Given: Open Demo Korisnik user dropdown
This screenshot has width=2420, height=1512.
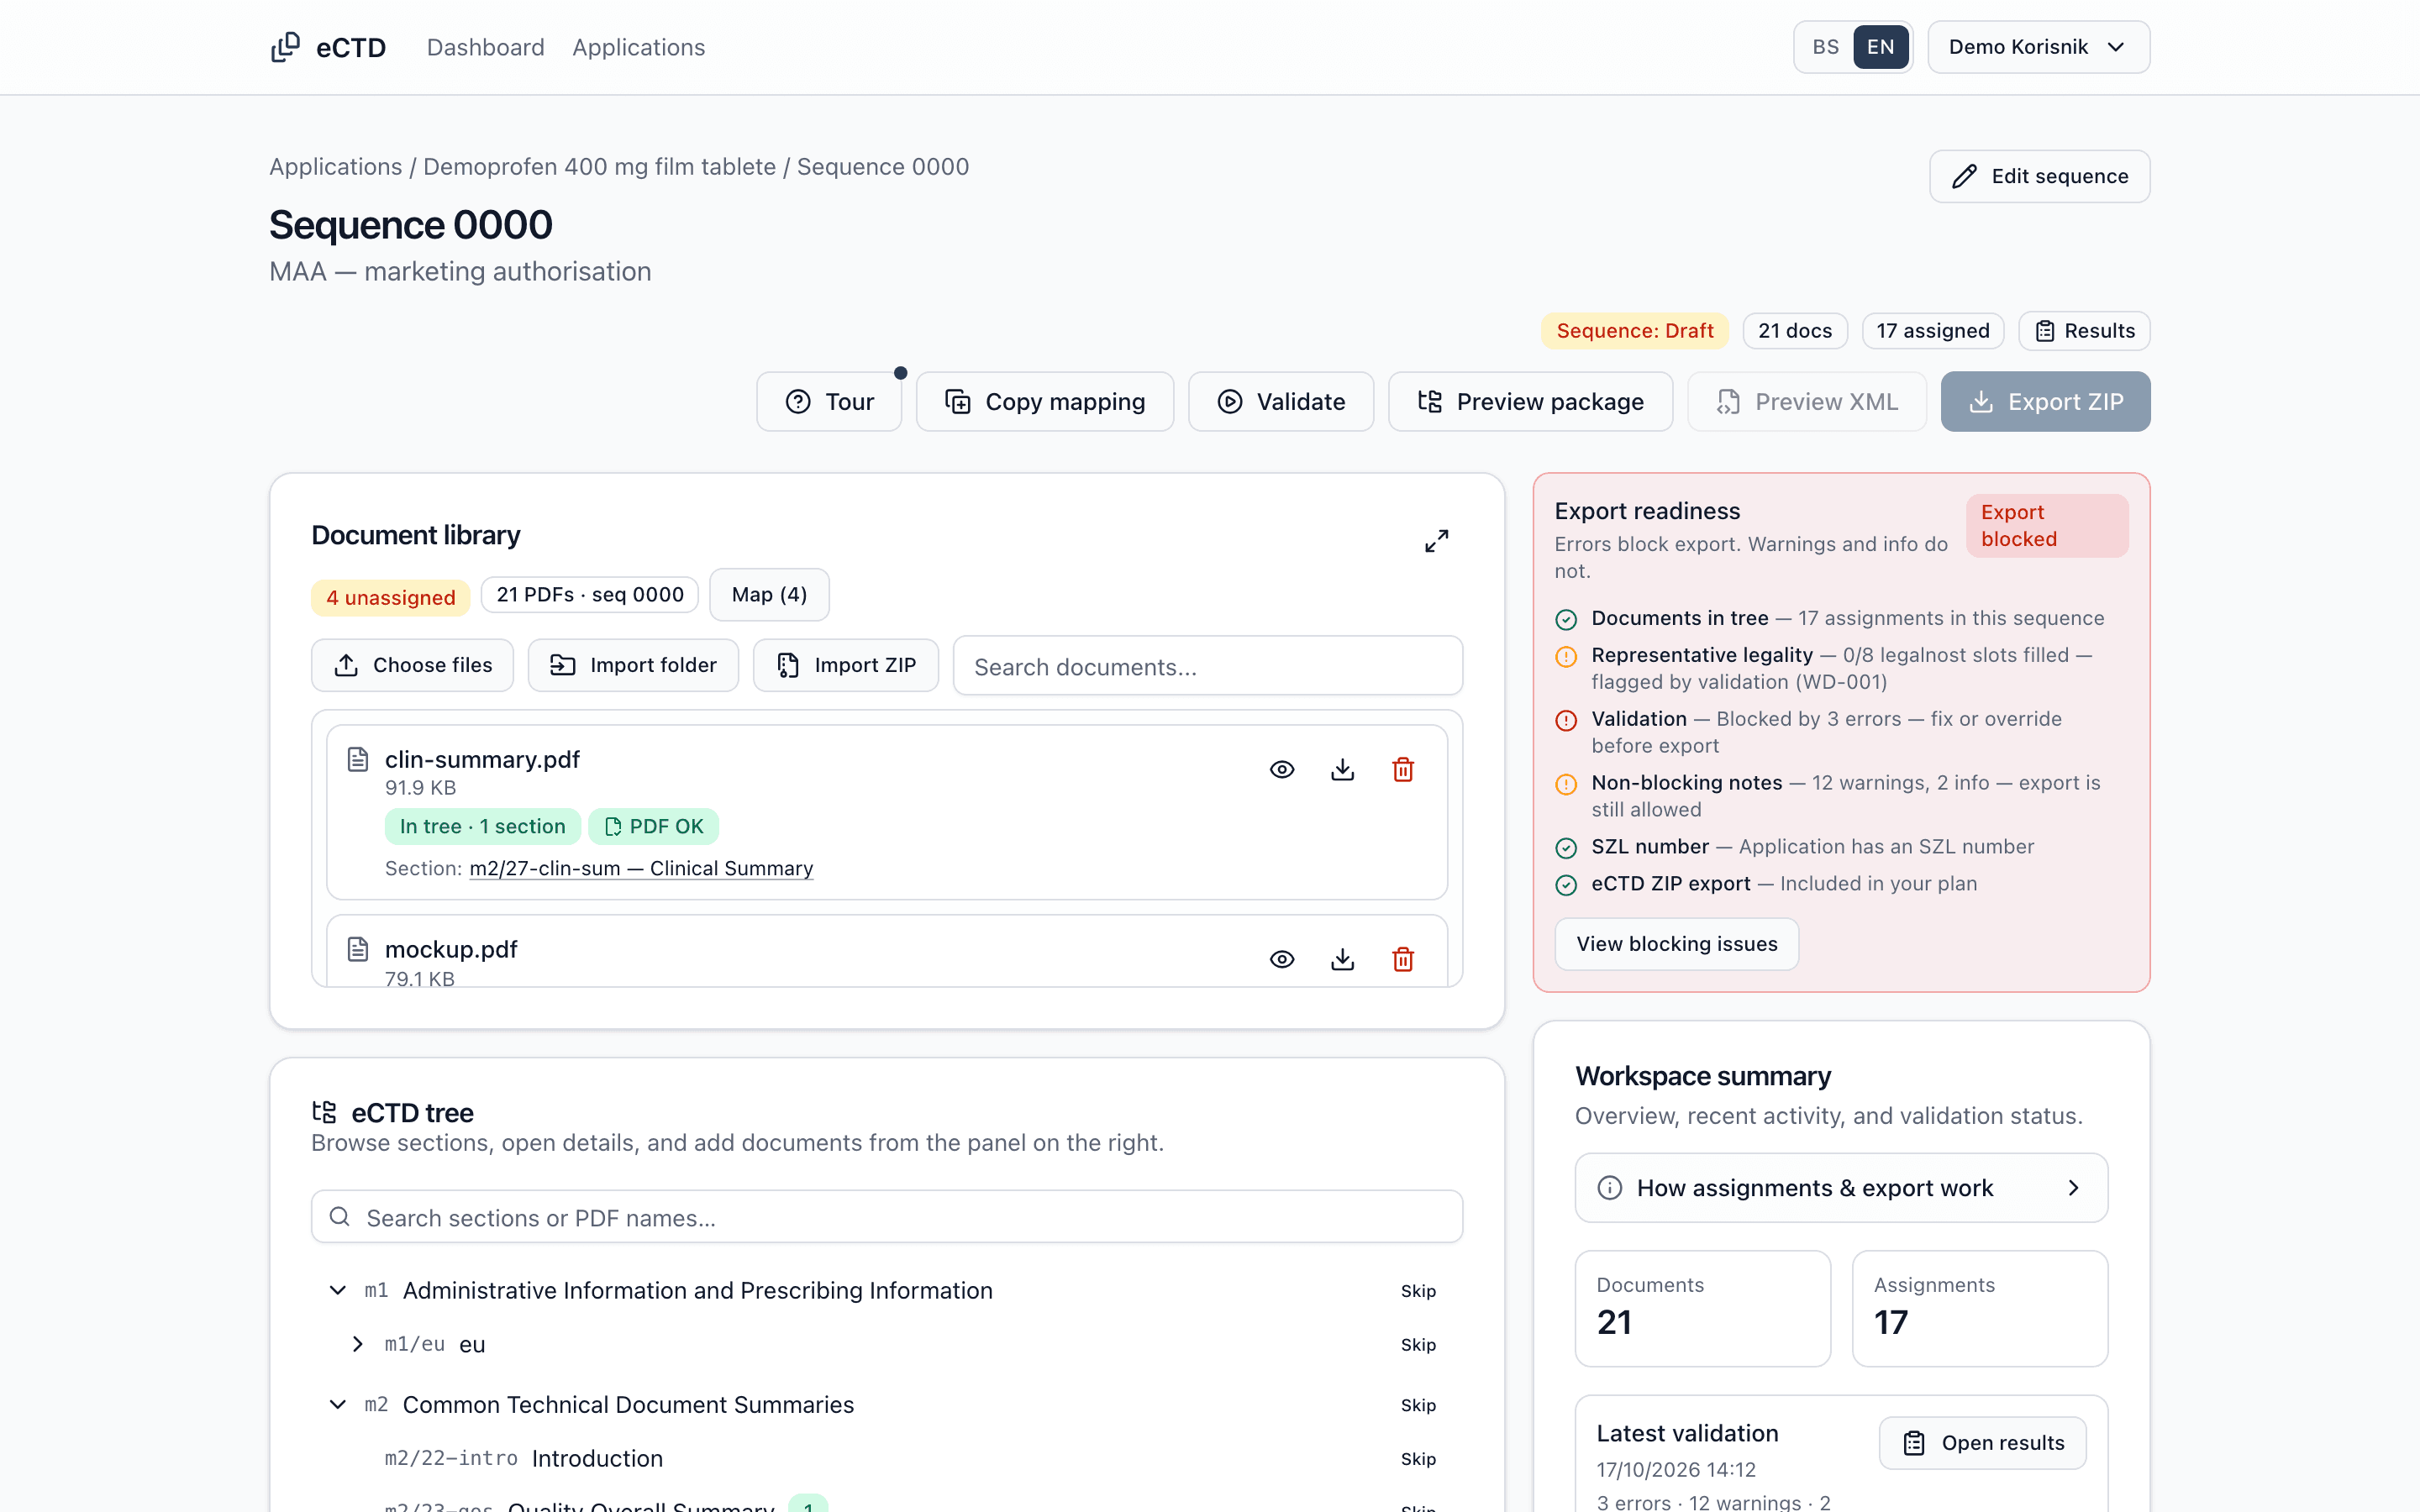Looking at the screenshot, I should pos(2038,47).
